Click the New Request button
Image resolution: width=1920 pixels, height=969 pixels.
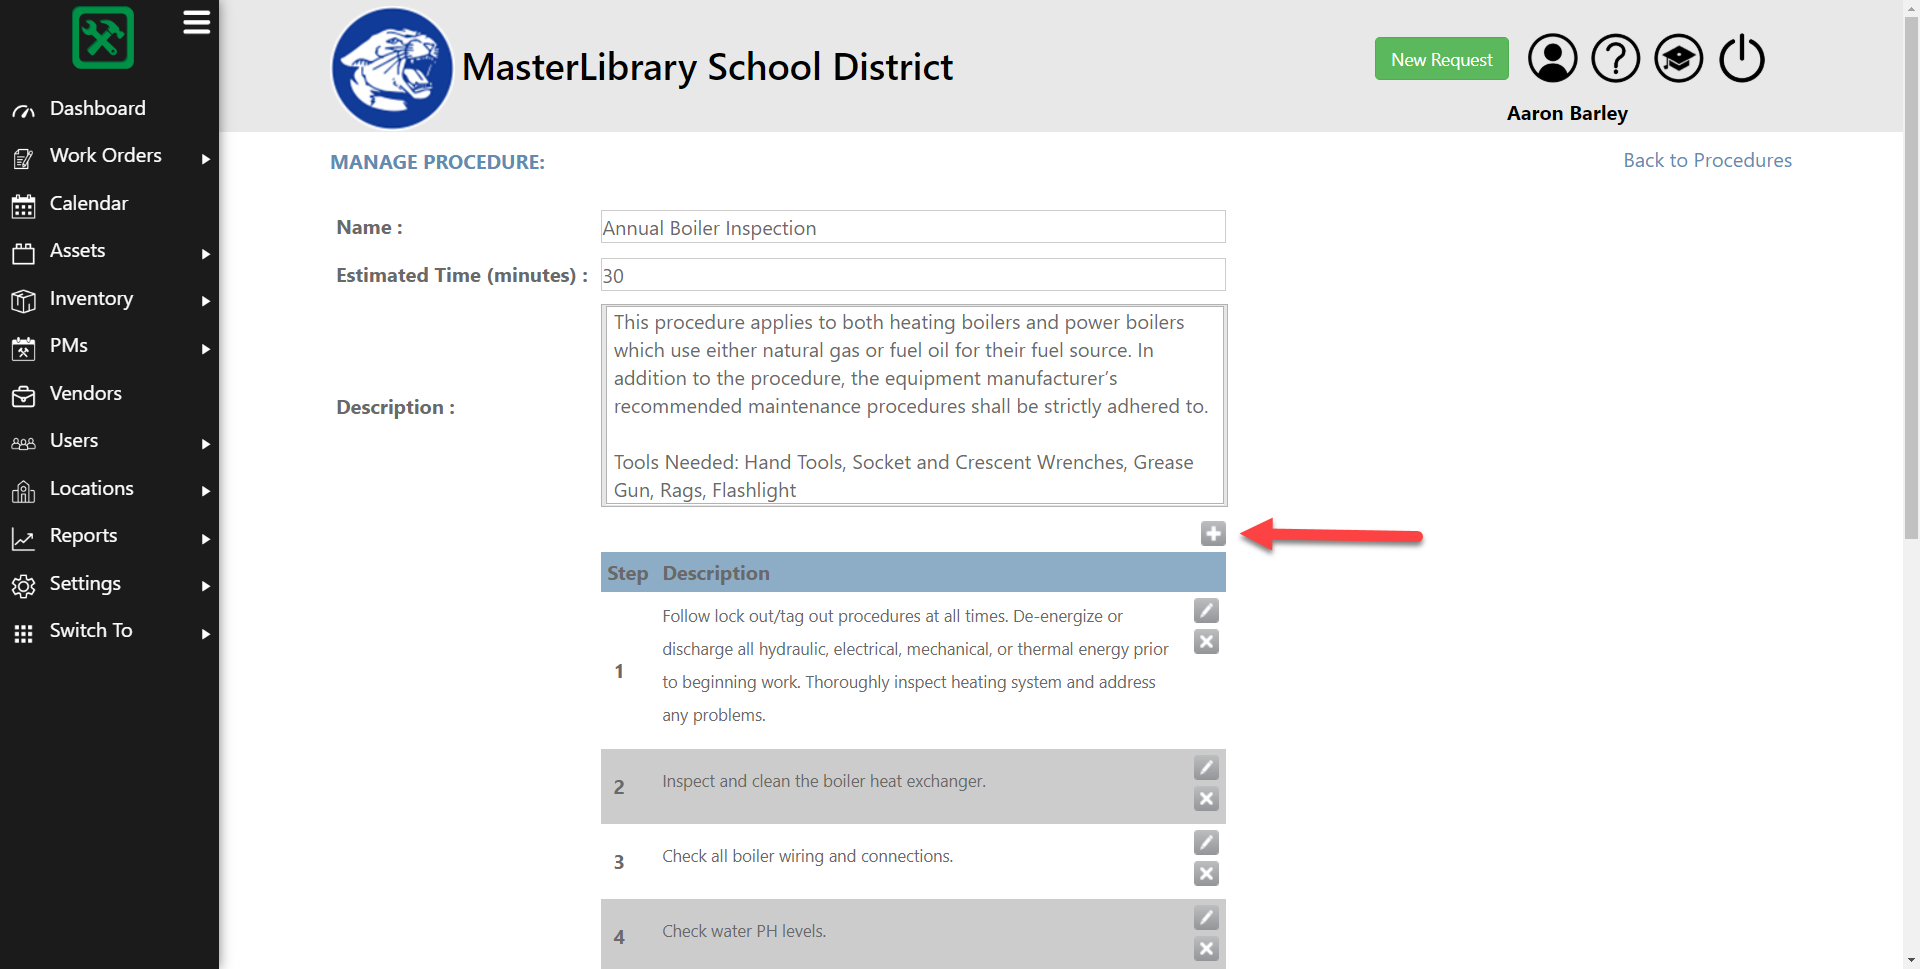click(x=1441, y=59)
